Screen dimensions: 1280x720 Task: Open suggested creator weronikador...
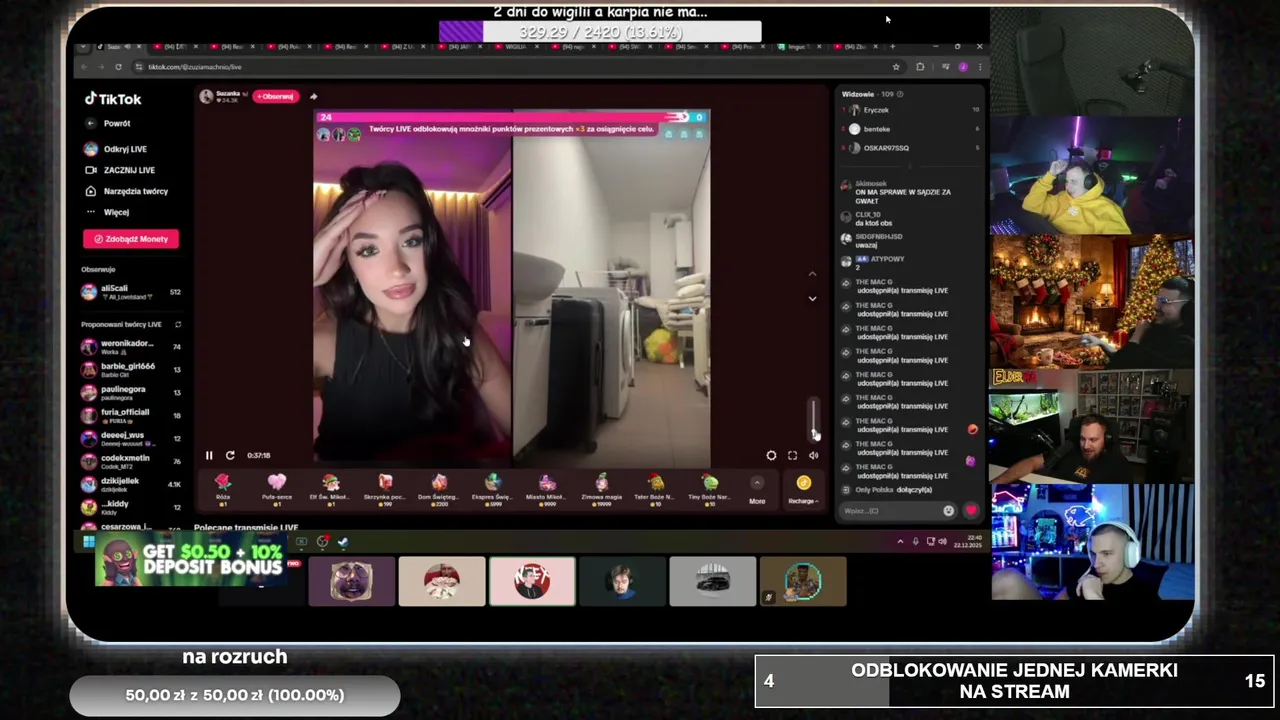click(x=131, y=346)
